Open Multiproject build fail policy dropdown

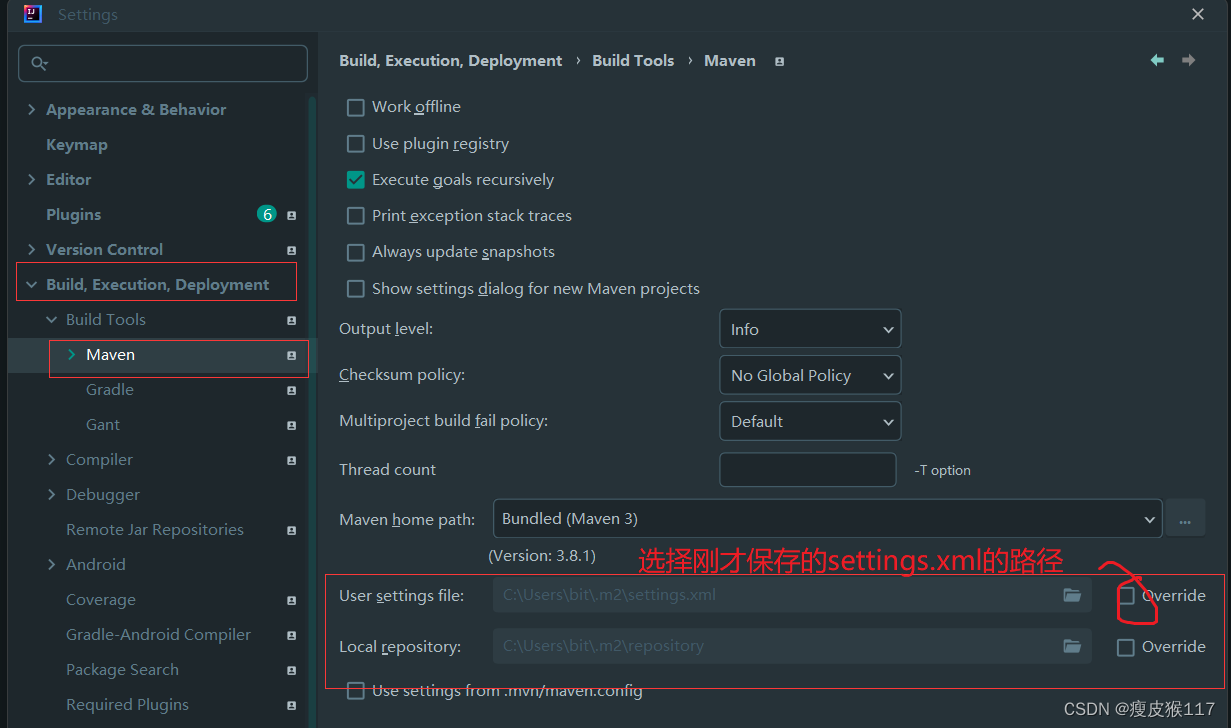pyautogui.click(x=810, y=421)
